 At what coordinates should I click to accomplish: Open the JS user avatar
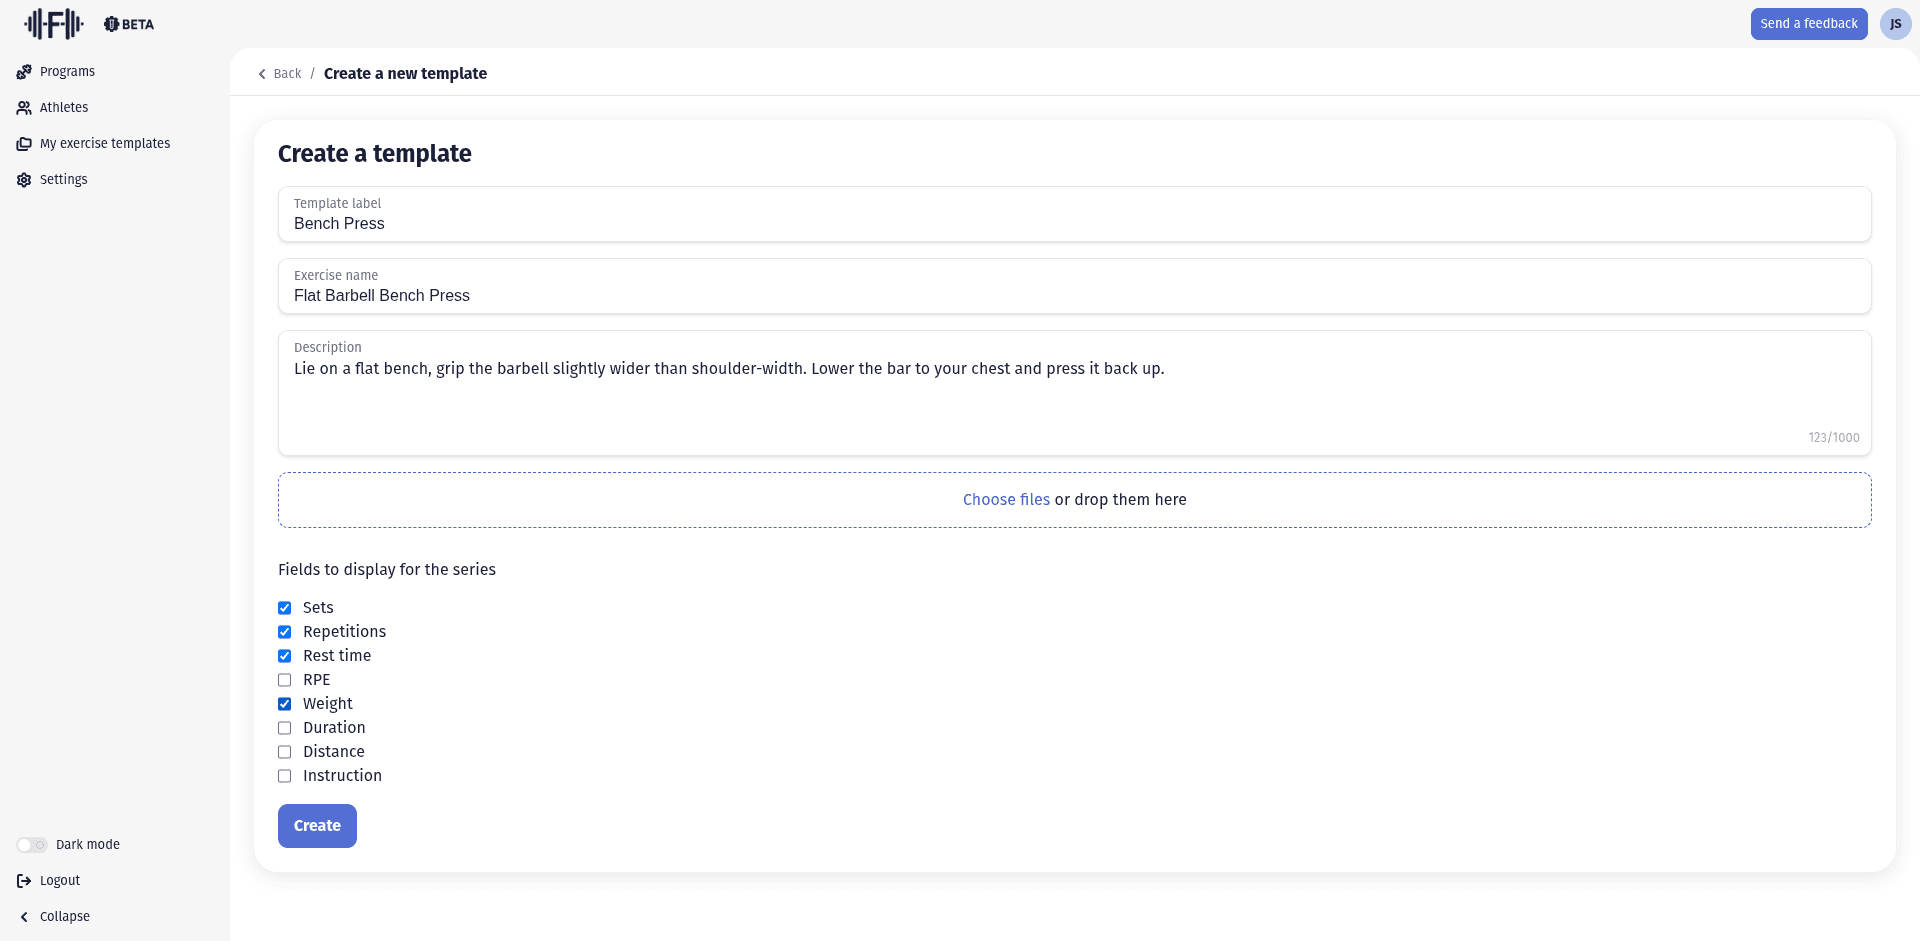[1895, 24]
